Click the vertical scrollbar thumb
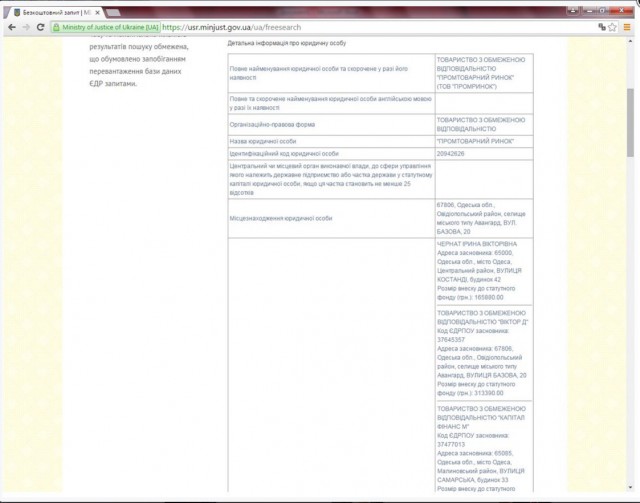 click(x=630, y=122)
